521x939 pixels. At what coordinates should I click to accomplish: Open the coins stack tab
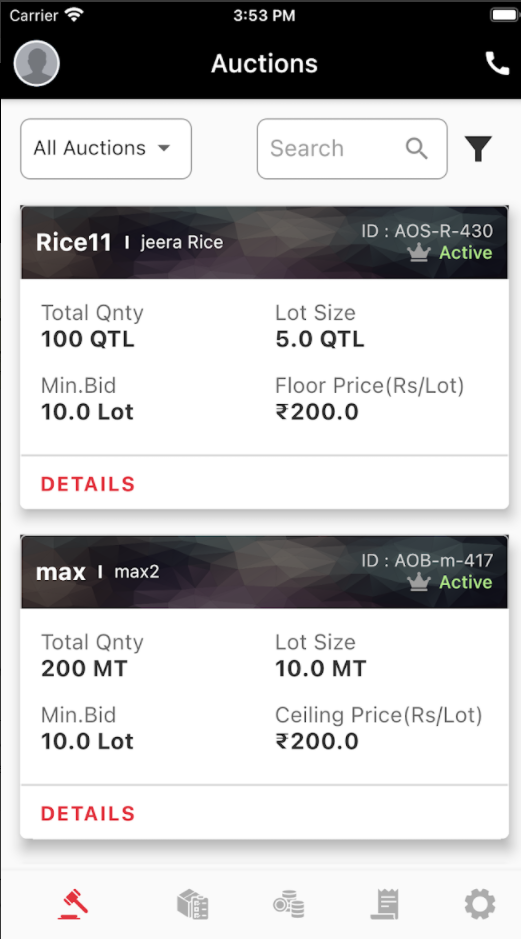coord(289,904)
